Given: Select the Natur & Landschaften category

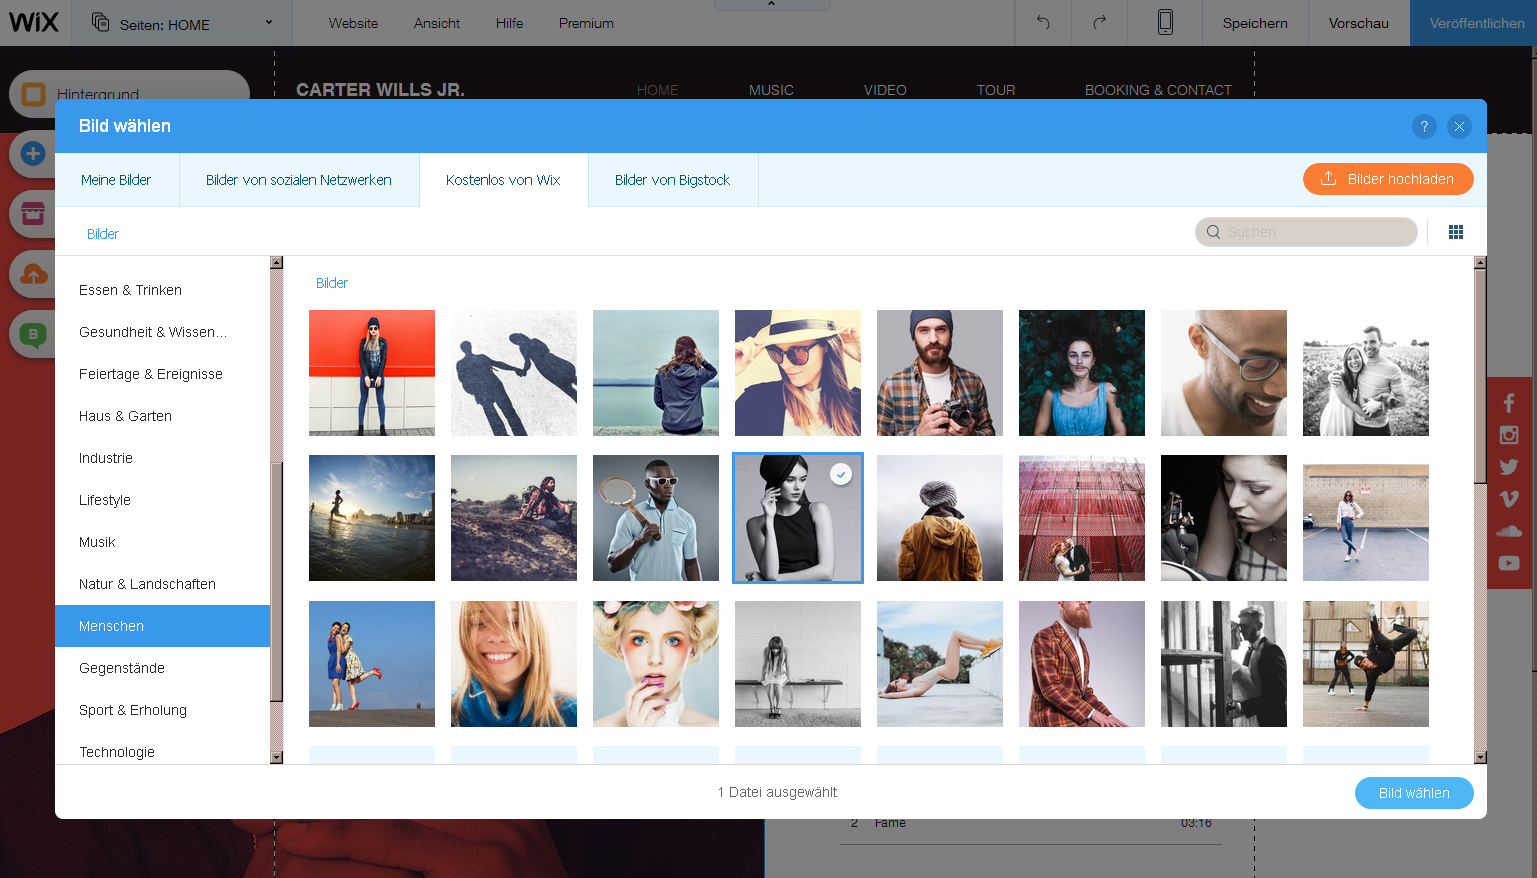Looking at the screenshot, I should tap(162, 584).
